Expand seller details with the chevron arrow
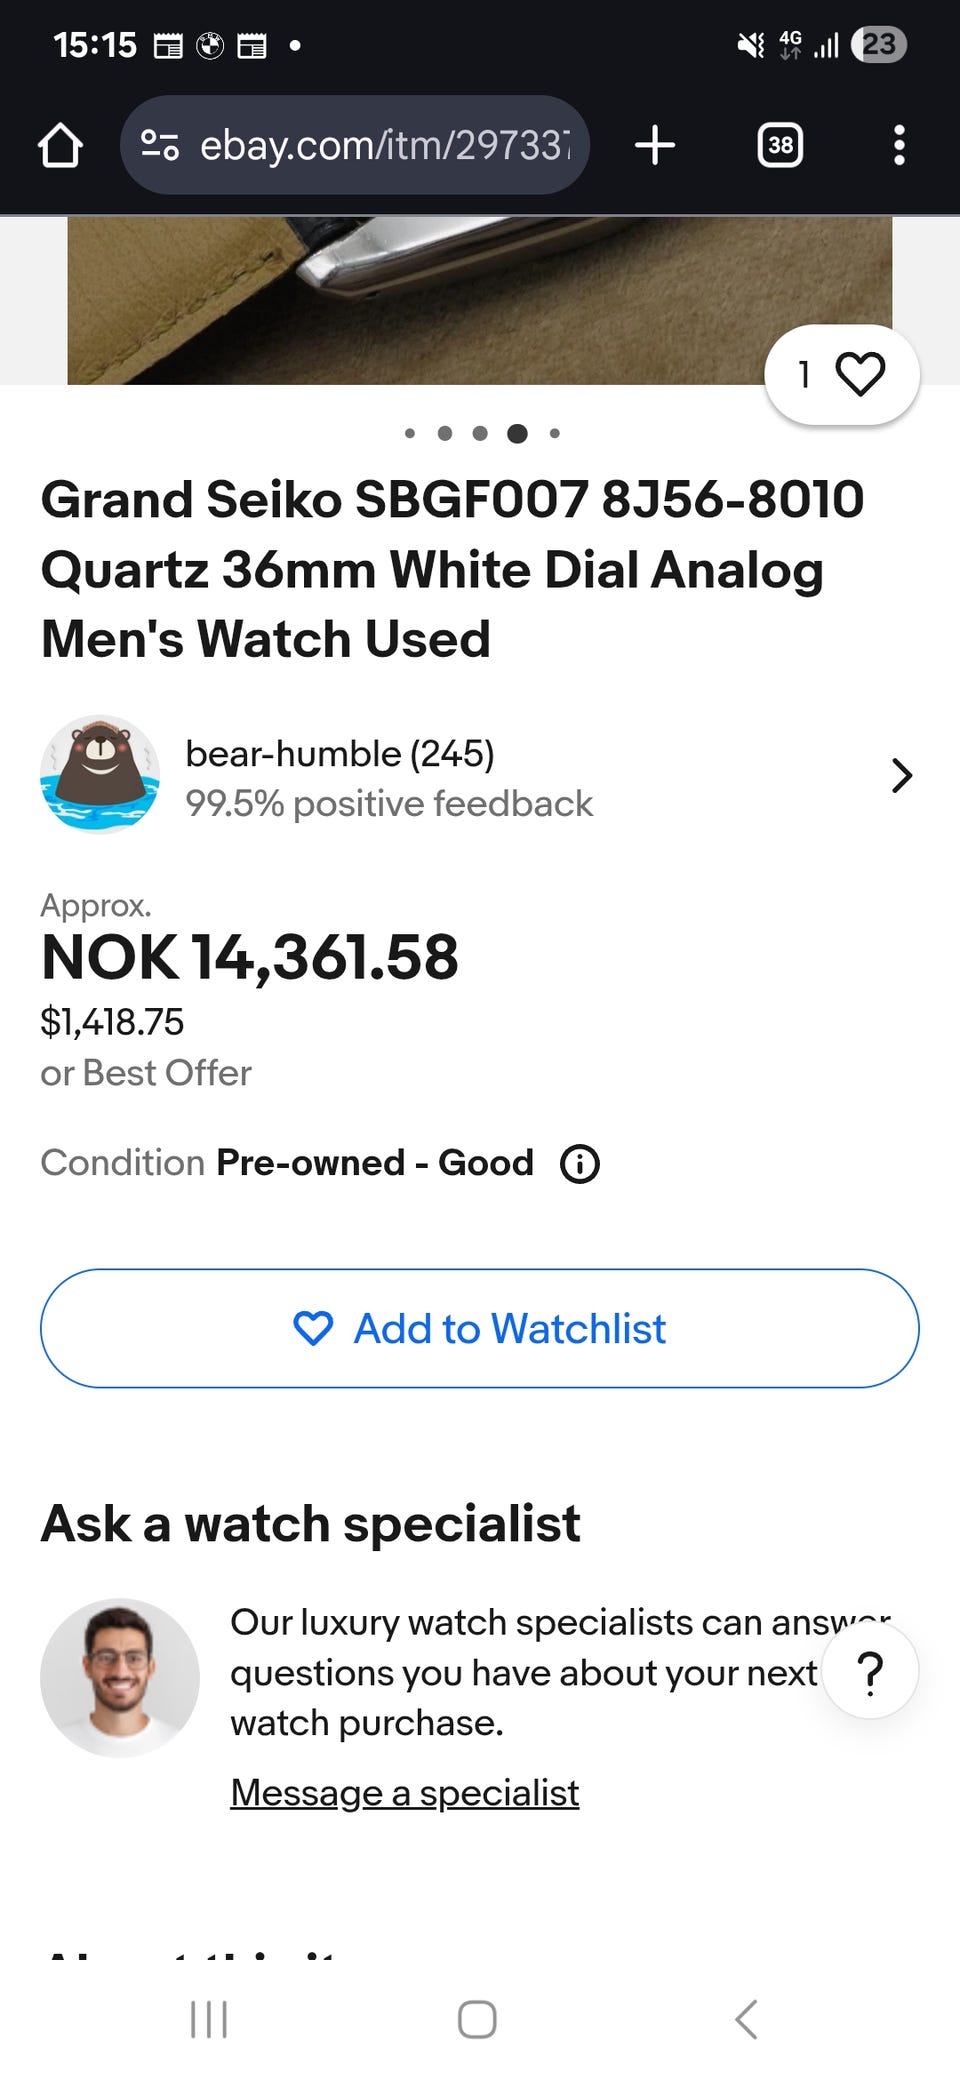960x2080 pixels. [x=901, y=775]
